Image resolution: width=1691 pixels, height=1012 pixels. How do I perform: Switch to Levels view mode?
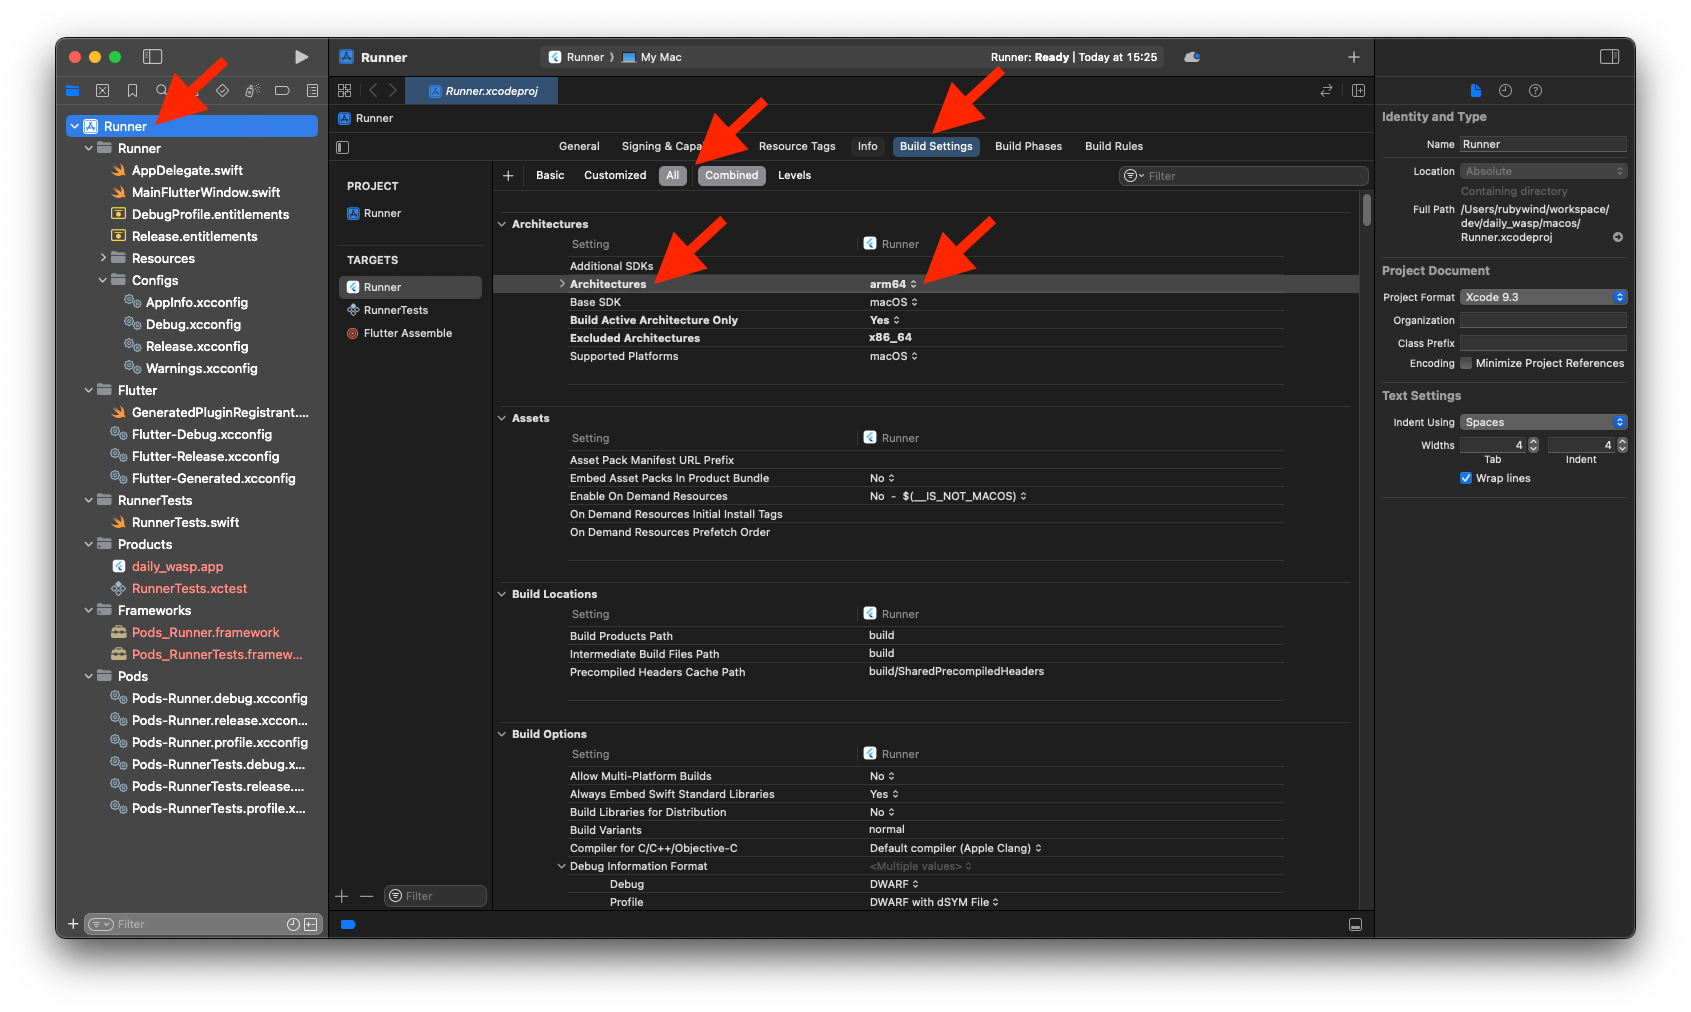pyautogui.click(x=794, y=175)
